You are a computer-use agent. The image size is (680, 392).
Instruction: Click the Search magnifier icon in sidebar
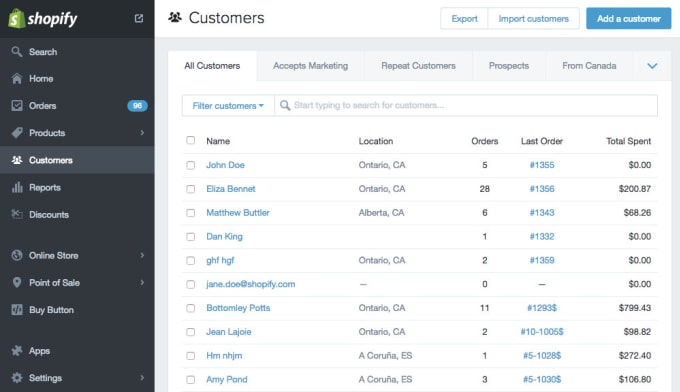(16, 52)
